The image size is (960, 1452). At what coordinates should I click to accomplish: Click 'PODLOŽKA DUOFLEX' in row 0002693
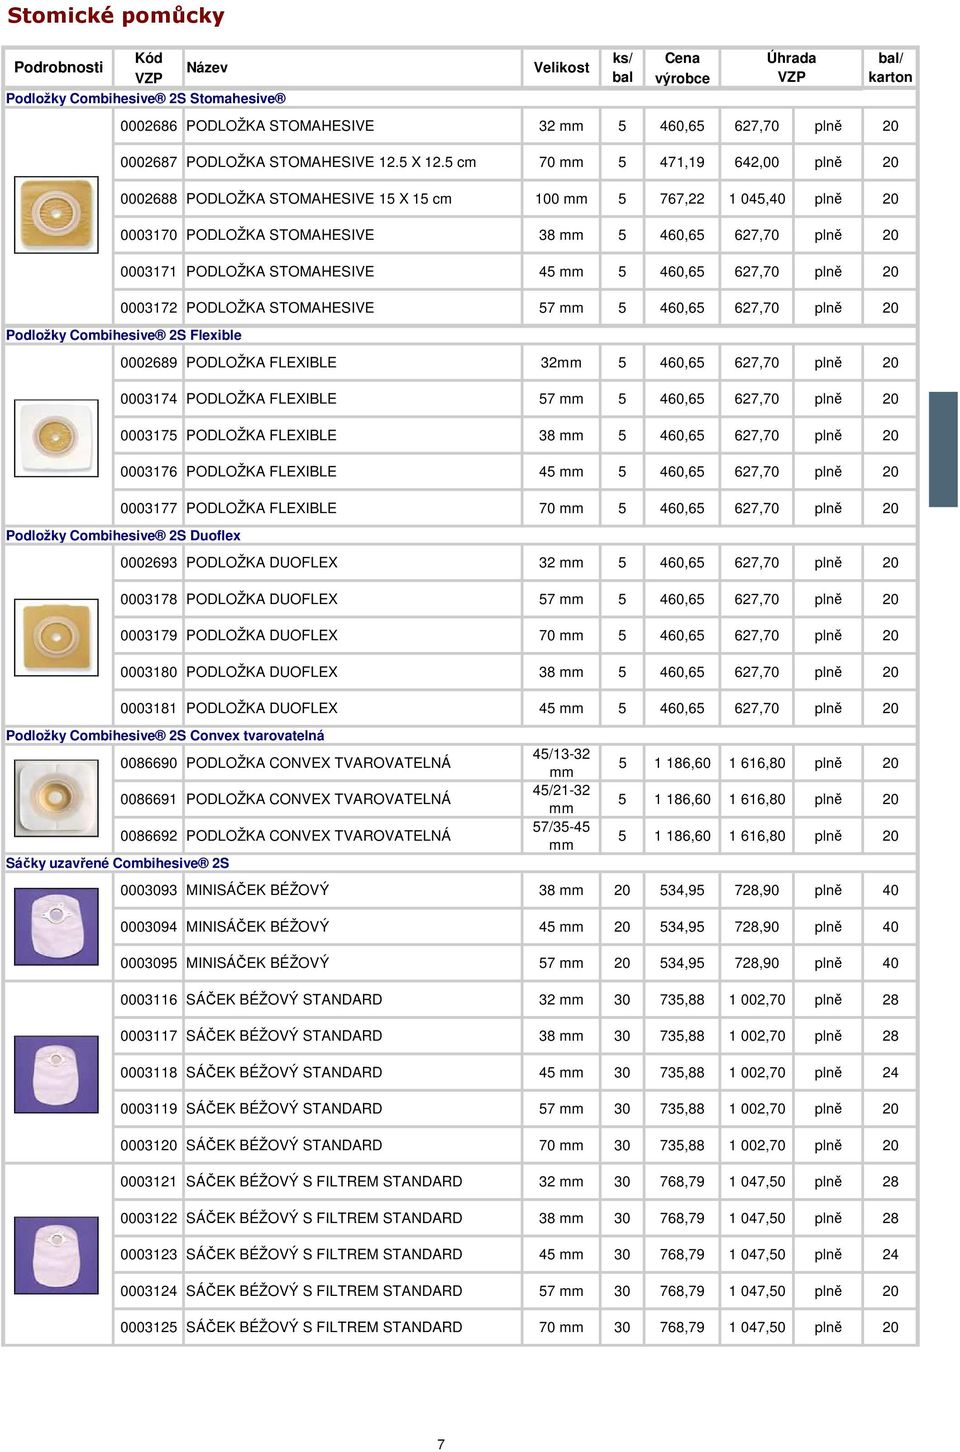(x=262, y=563)
